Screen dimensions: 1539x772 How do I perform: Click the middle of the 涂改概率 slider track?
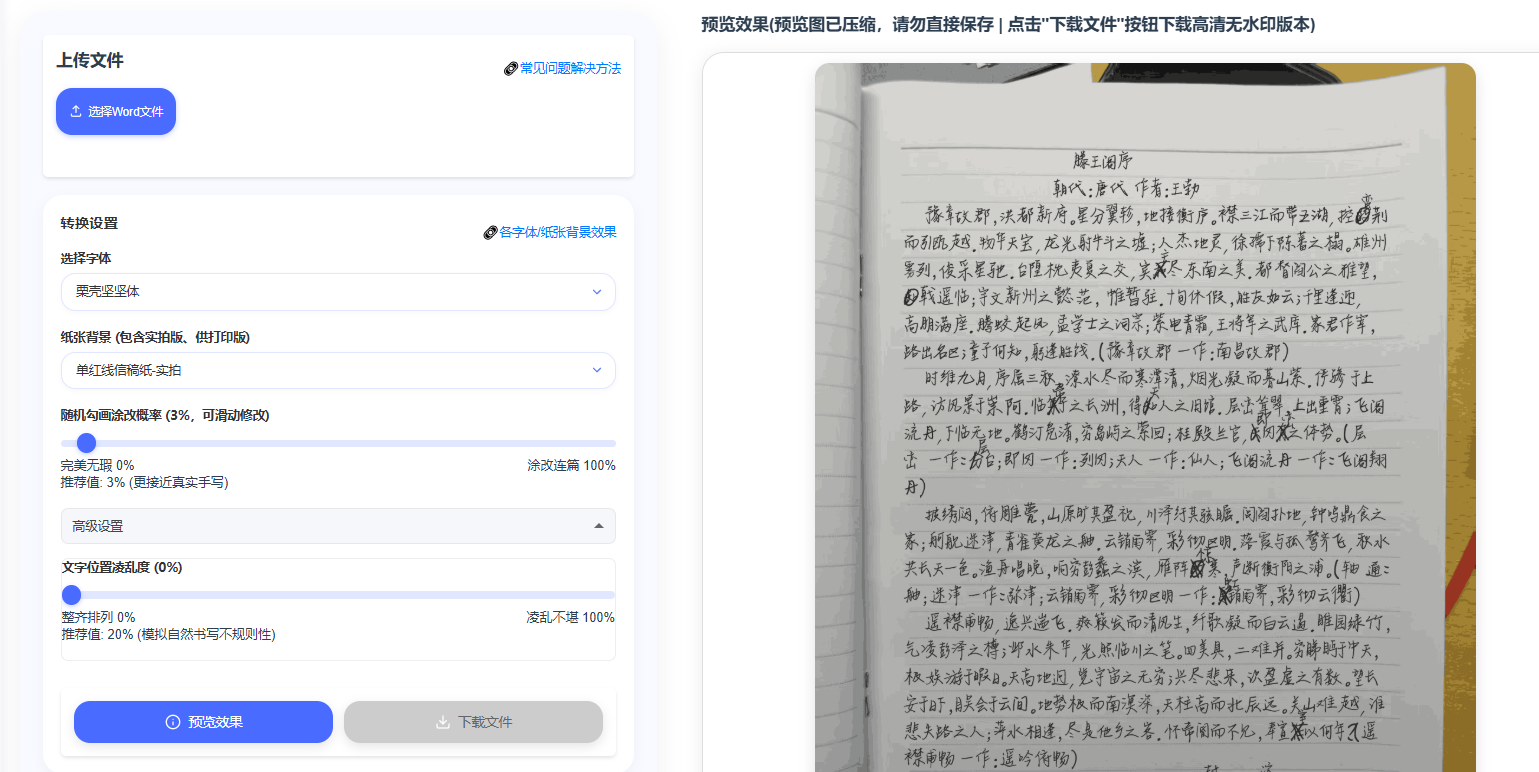point(338,443)
